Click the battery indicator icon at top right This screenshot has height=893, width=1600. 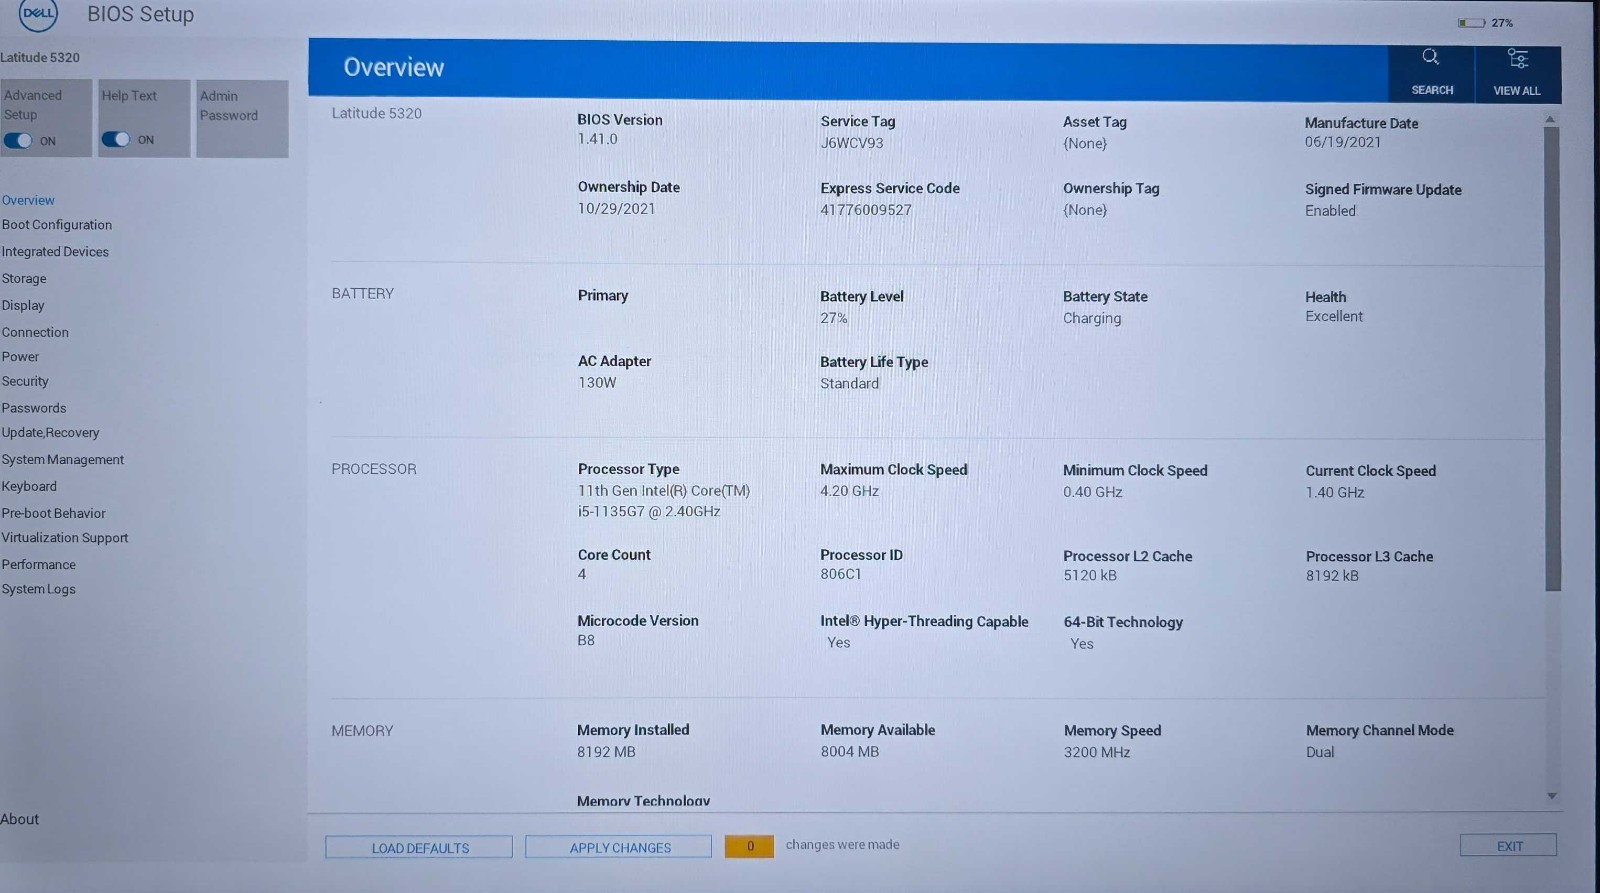(x=1470, y=23)
